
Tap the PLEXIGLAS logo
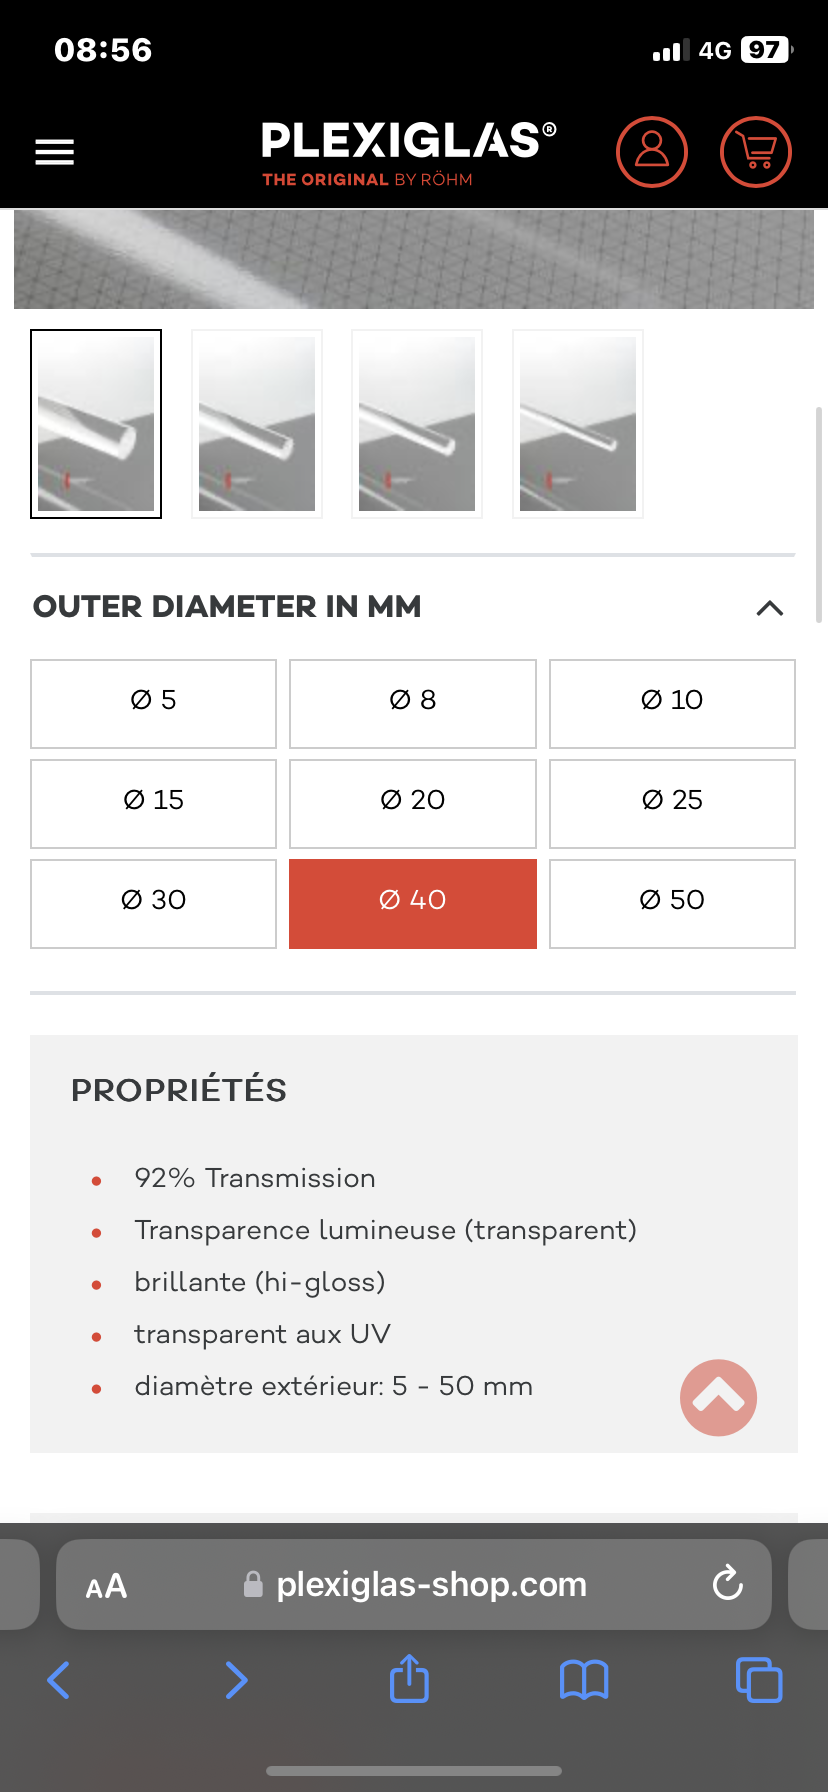(x=408, y=153)
